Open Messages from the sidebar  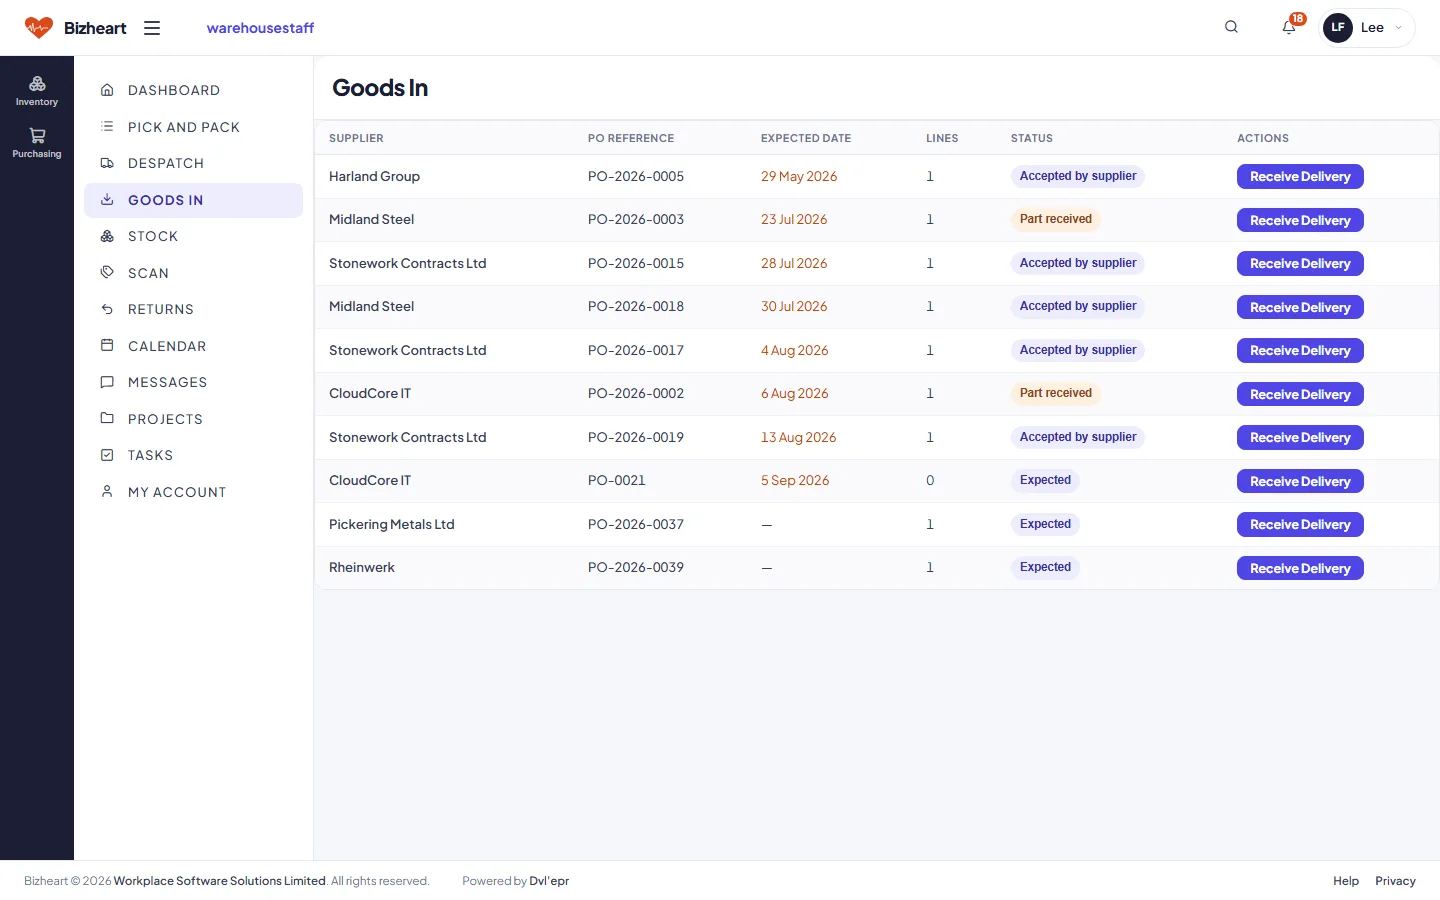(x=193, y=382)
